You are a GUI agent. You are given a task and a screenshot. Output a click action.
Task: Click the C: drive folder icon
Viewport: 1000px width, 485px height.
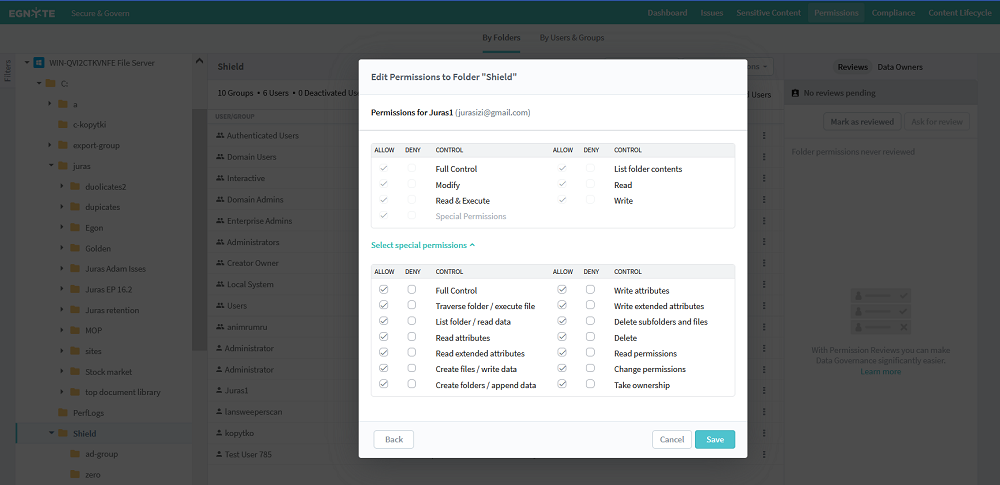pos(50,83)
